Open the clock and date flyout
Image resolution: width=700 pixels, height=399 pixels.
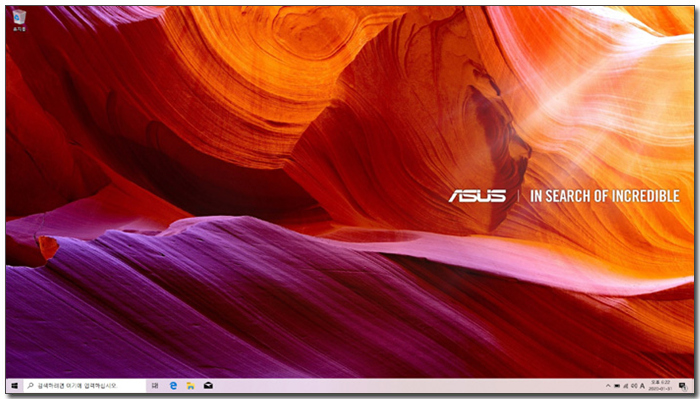coord(661,386)
